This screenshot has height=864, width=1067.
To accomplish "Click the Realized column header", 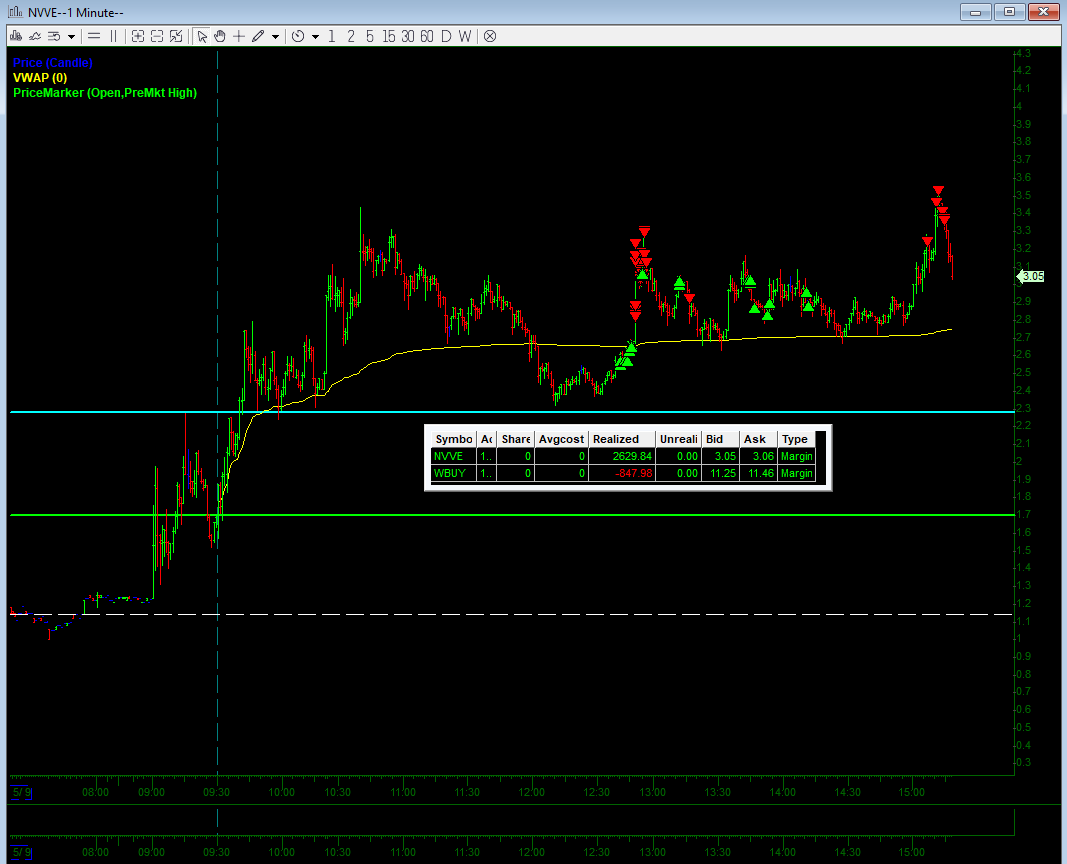I will point(622,439).
